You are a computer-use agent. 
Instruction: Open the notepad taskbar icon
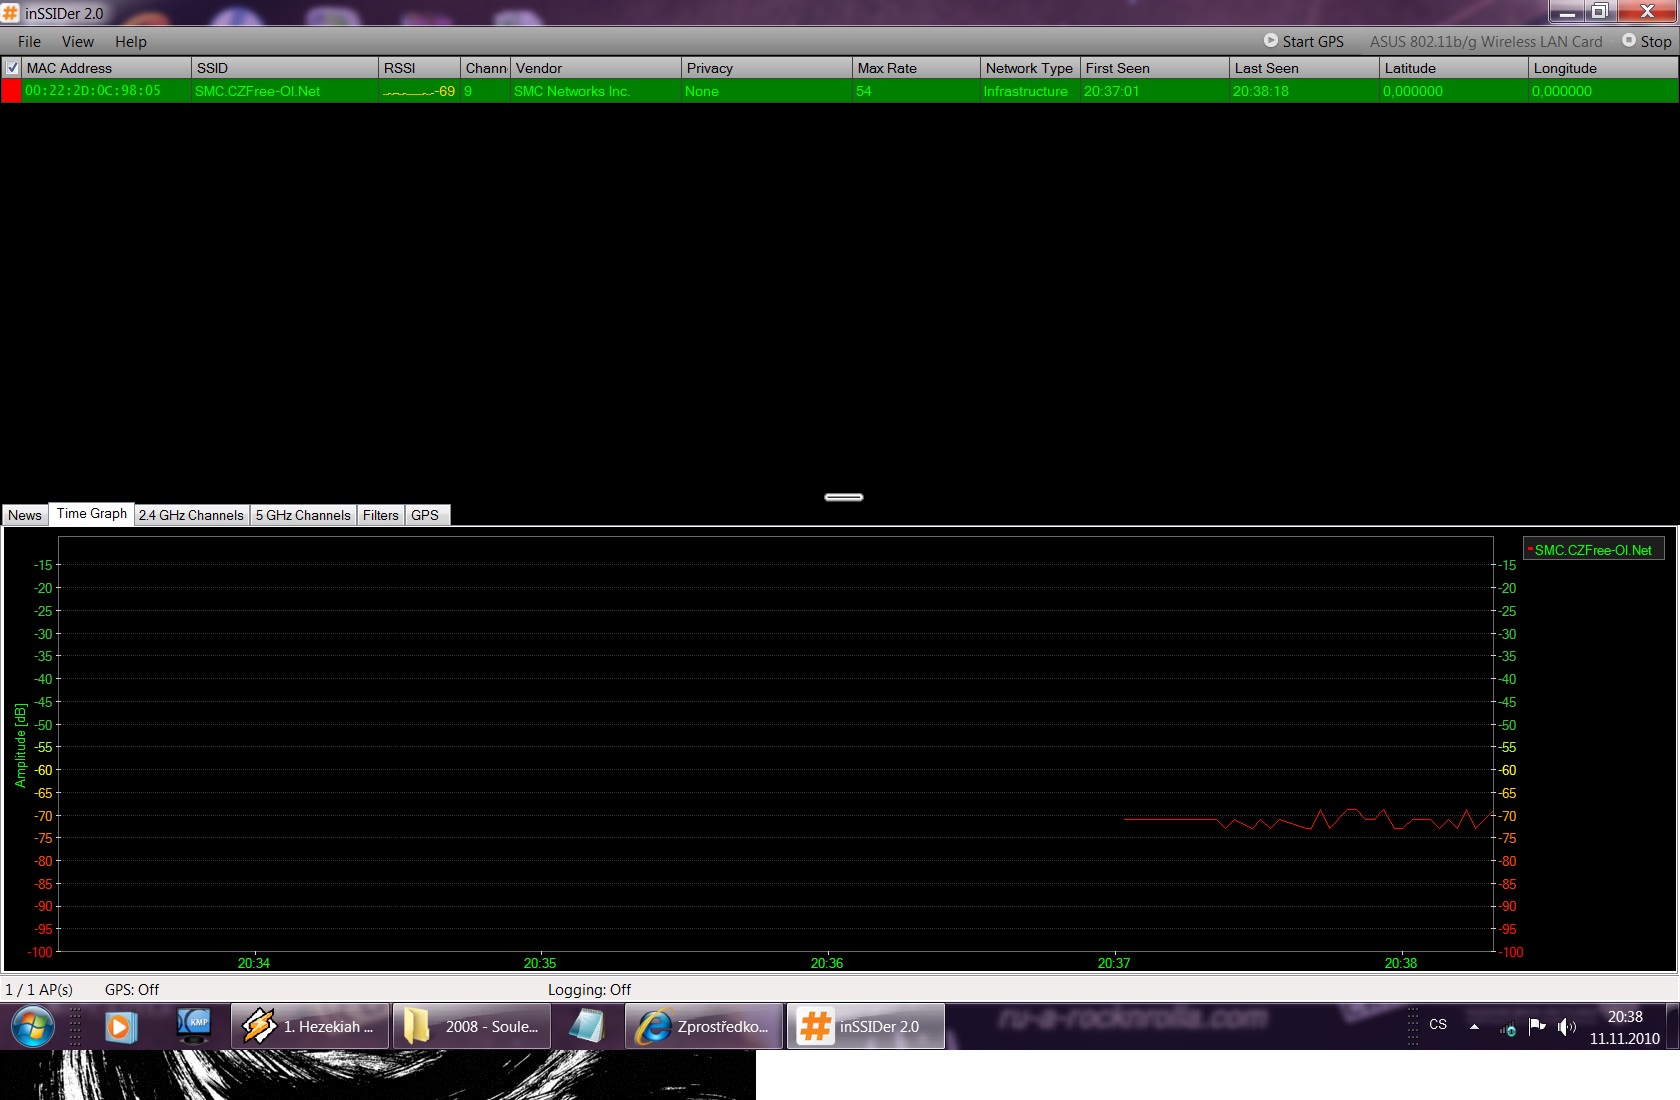point(587,1026)
